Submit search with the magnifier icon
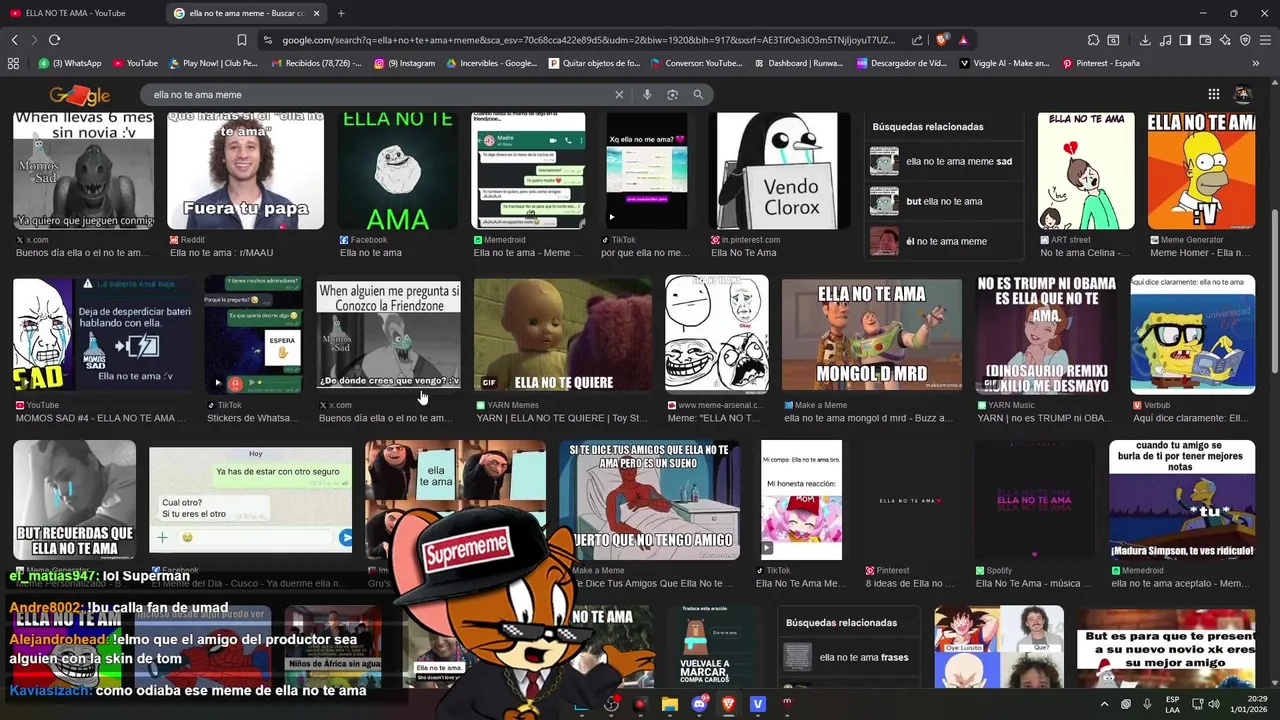 point(698,94)
